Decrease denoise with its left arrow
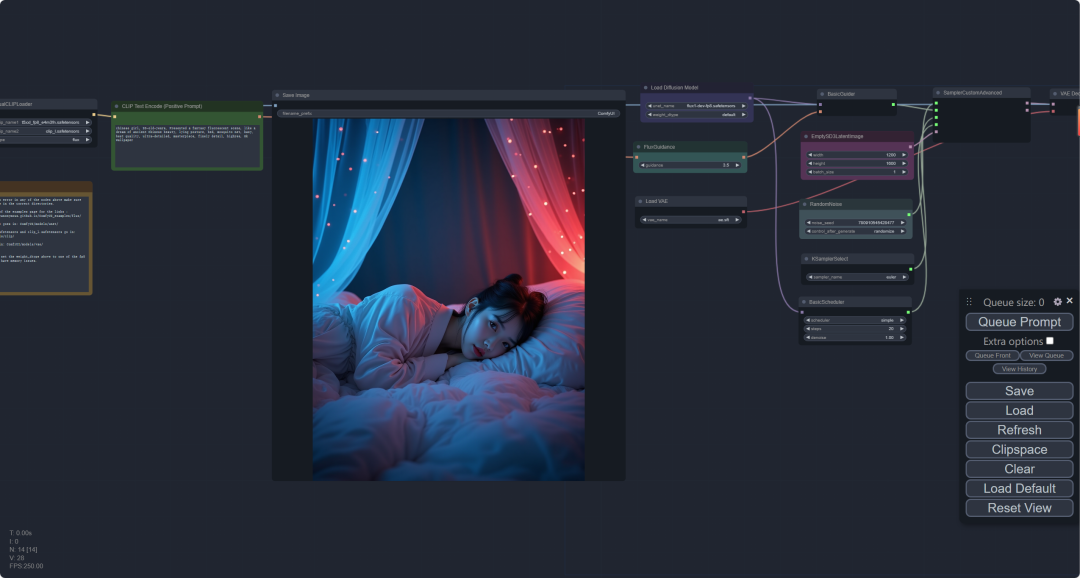 tap(808, 338)
